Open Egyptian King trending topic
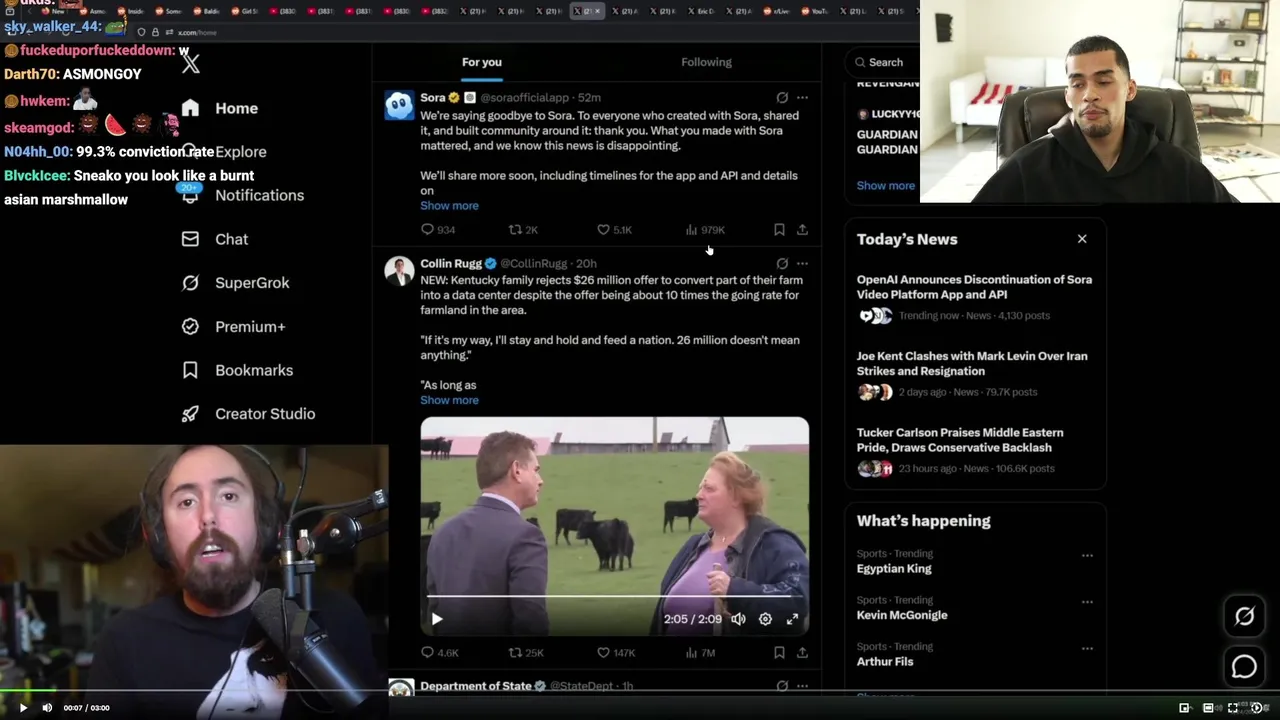 click(894, 569)
